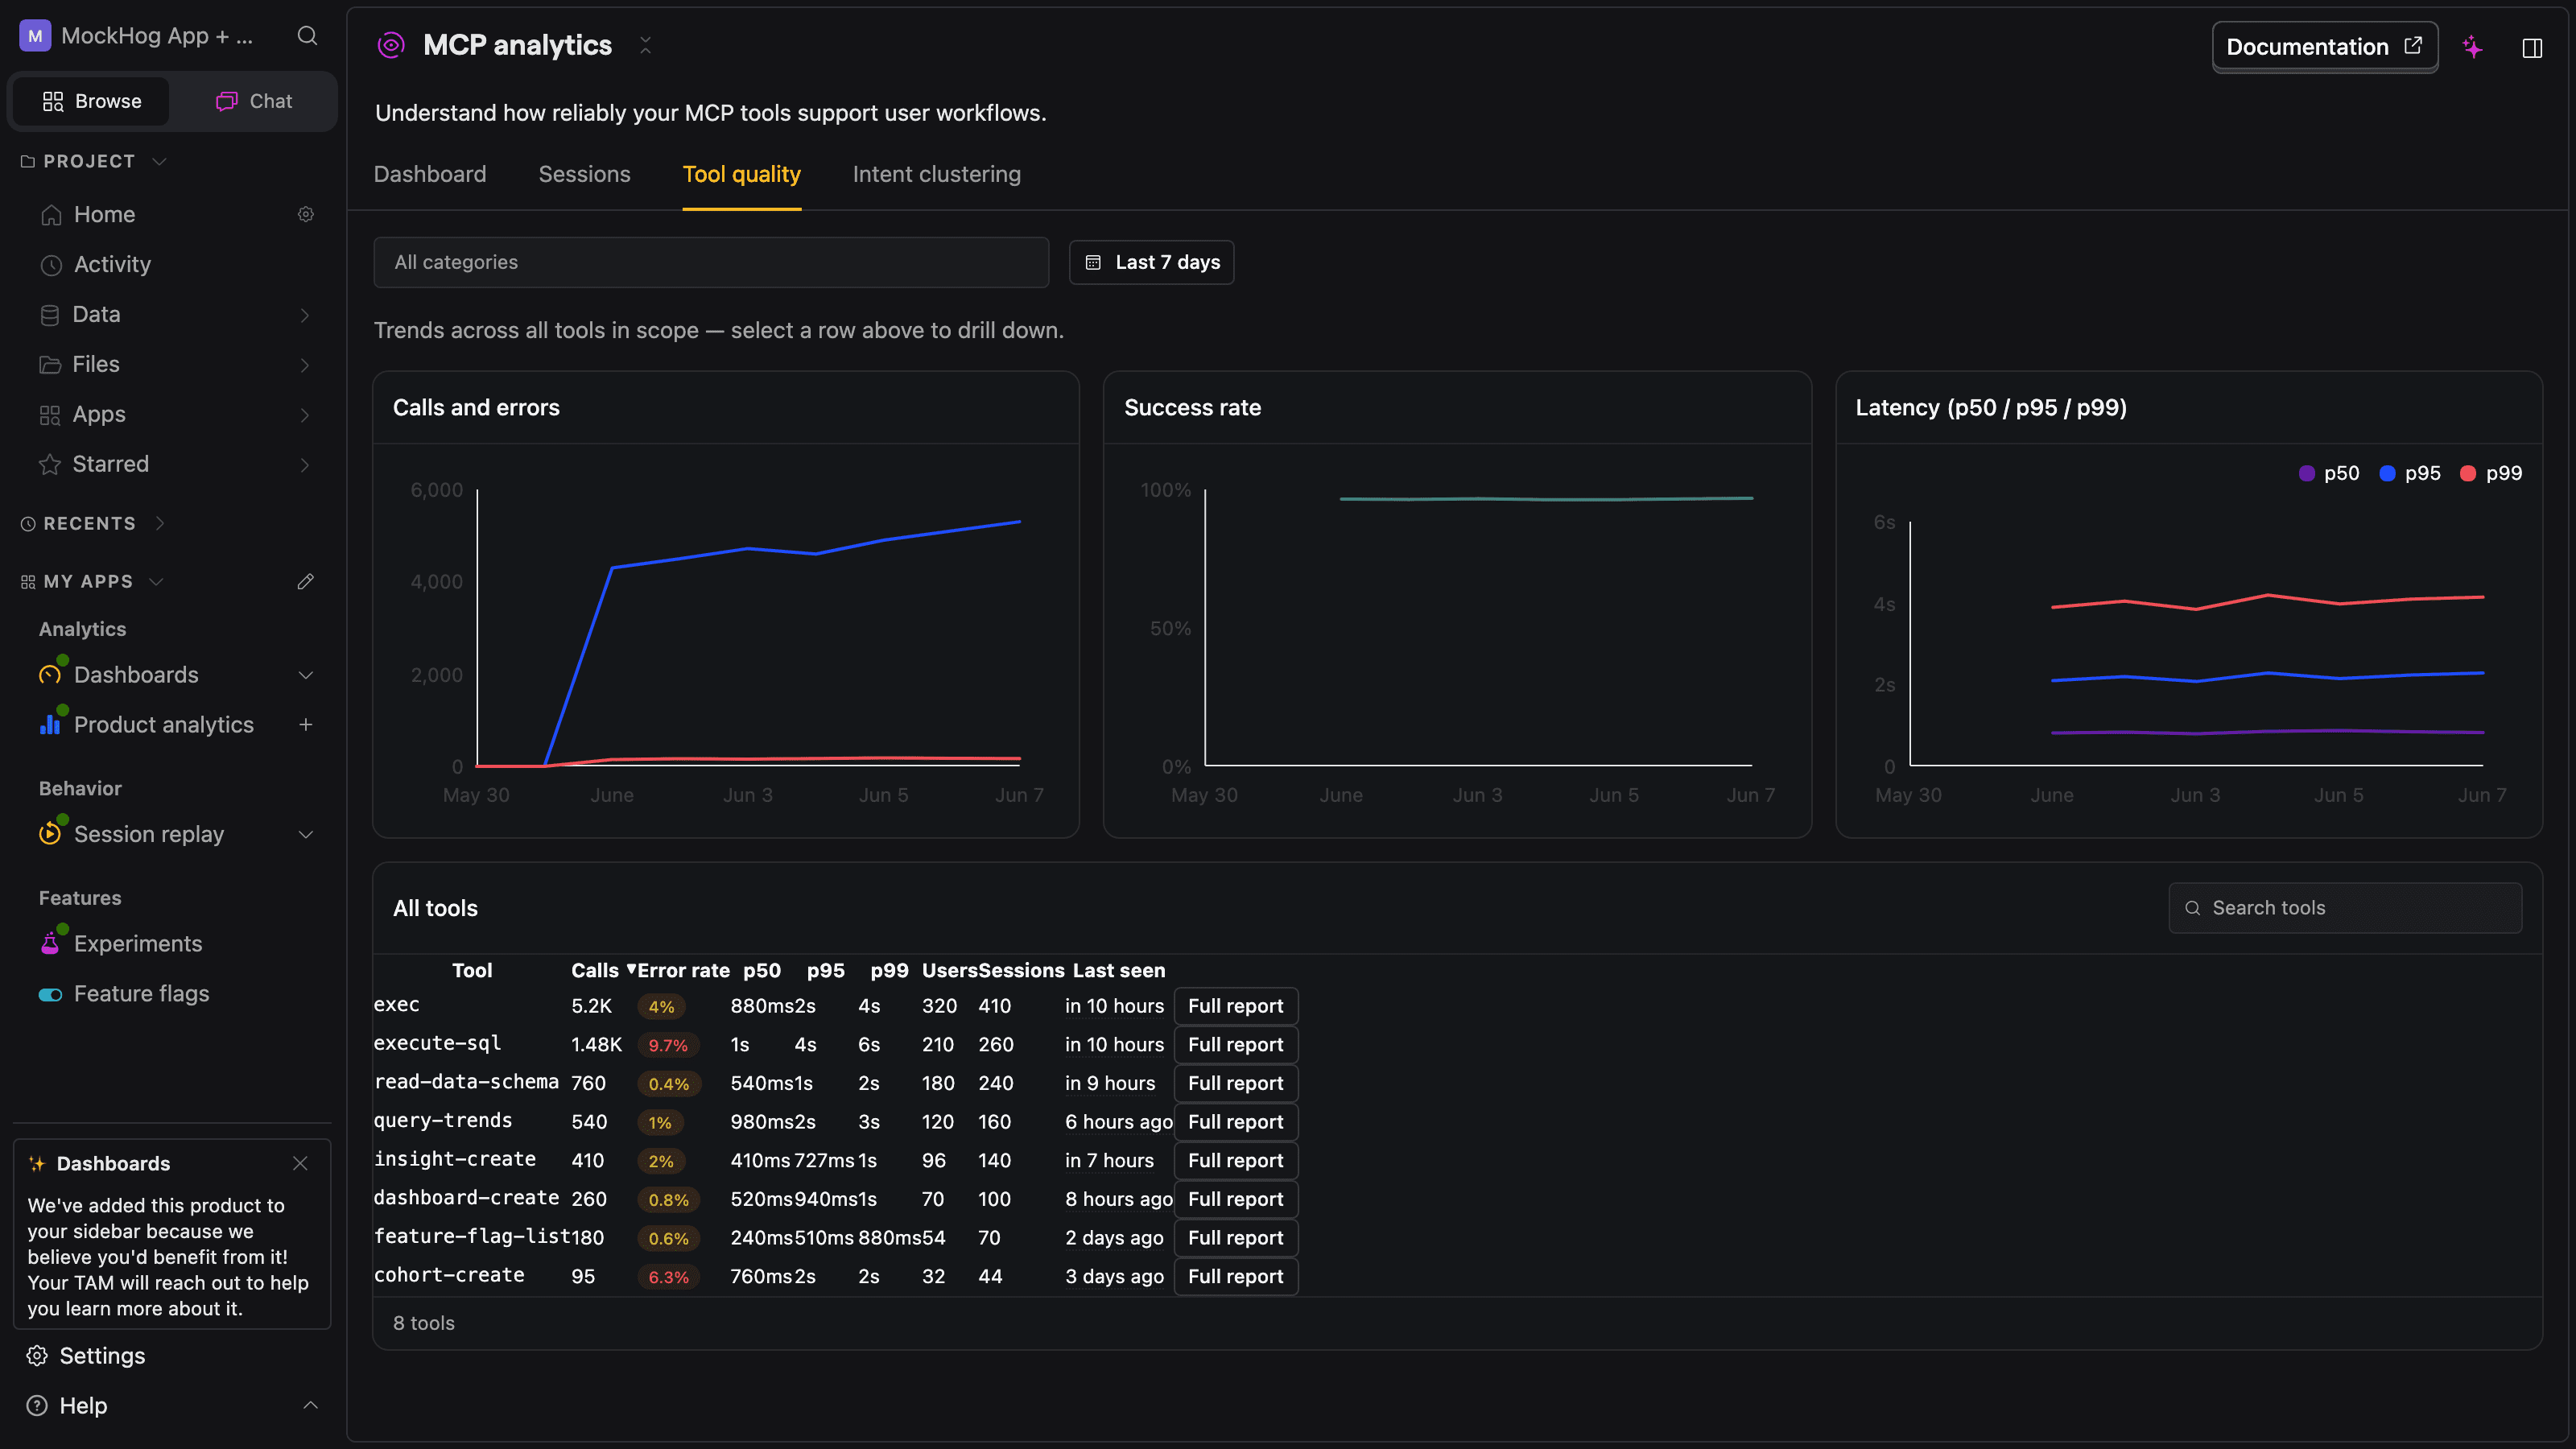
Task: Expand the Apps submenu arrow
Action: click(x=305, y=415)
